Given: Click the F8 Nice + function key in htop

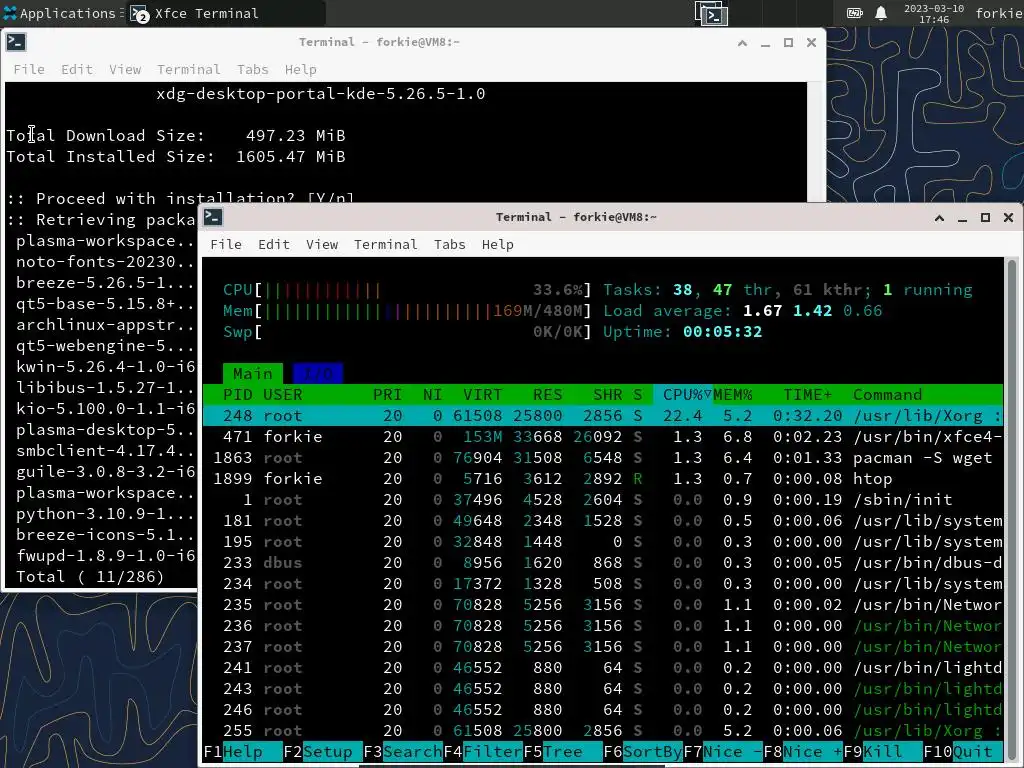Looking at the screenshot, I should pyautogui.click(x=803, y=752).
